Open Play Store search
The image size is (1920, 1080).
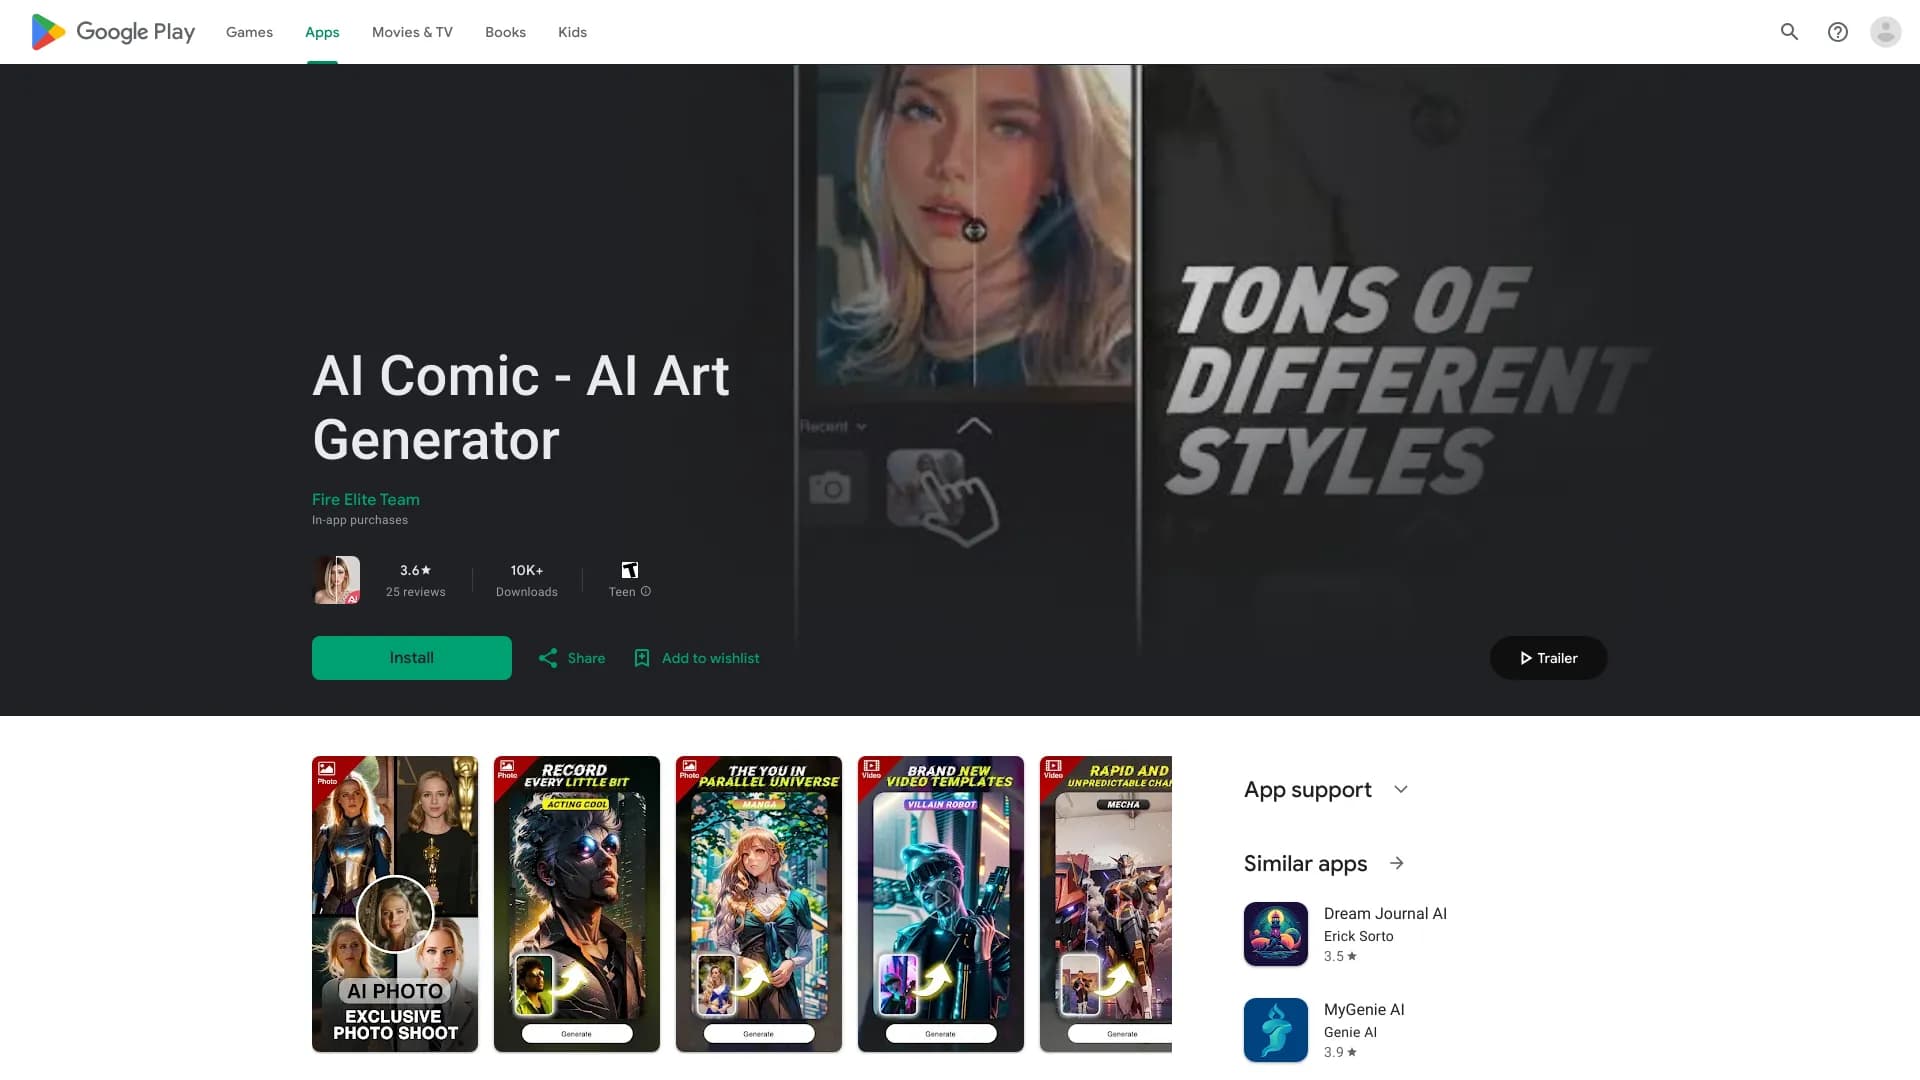(1789, 31)
